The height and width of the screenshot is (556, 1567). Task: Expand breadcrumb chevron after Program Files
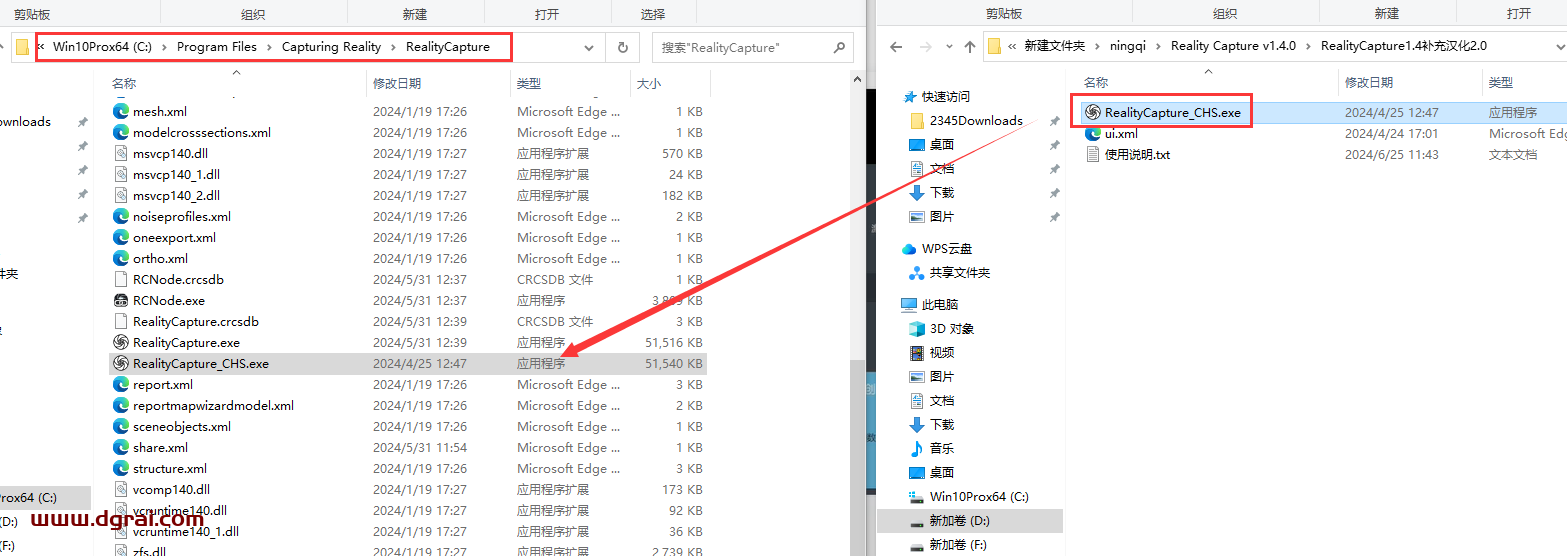(269, 47)
